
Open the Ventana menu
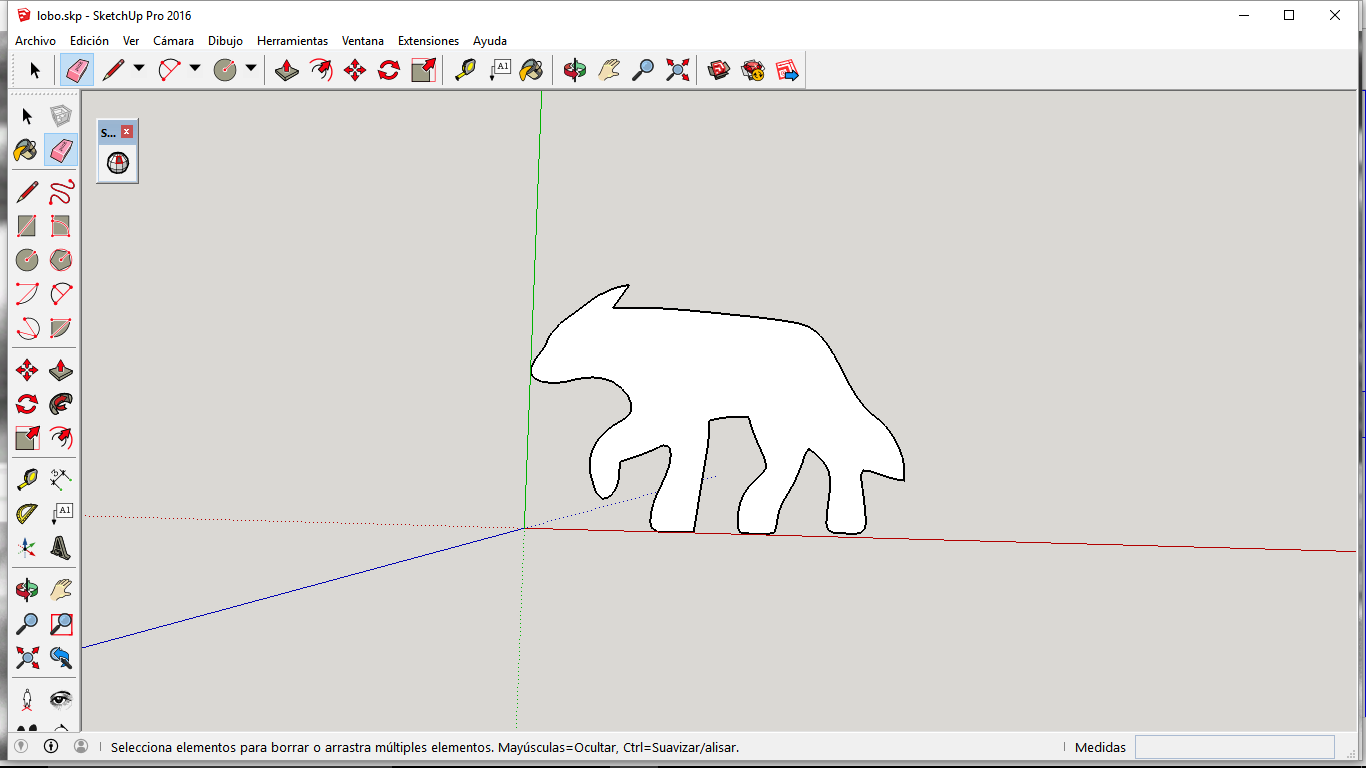363,41
